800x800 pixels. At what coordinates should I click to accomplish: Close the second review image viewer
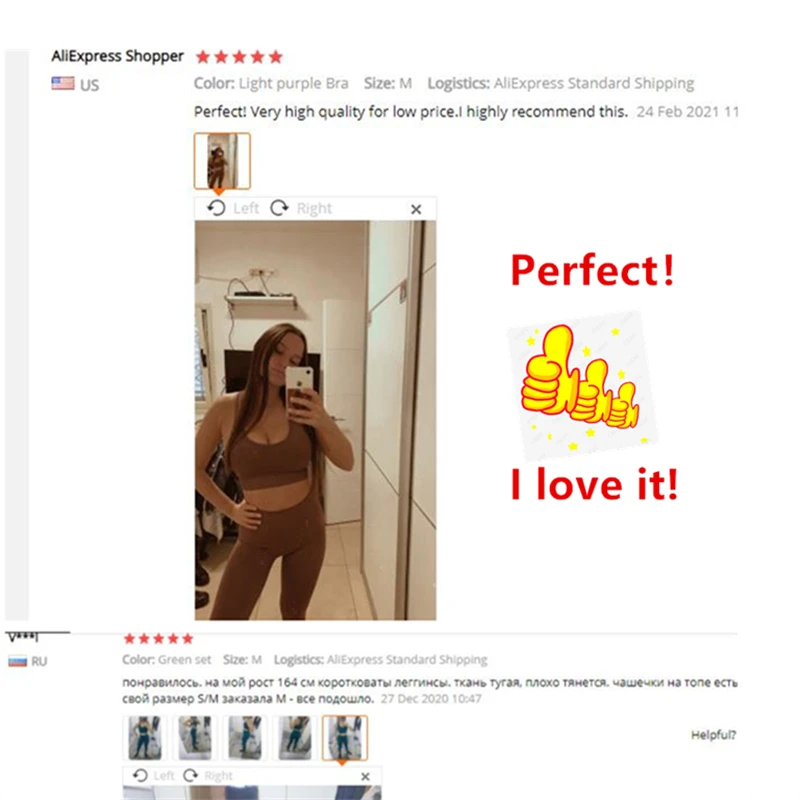click(365, 777)
